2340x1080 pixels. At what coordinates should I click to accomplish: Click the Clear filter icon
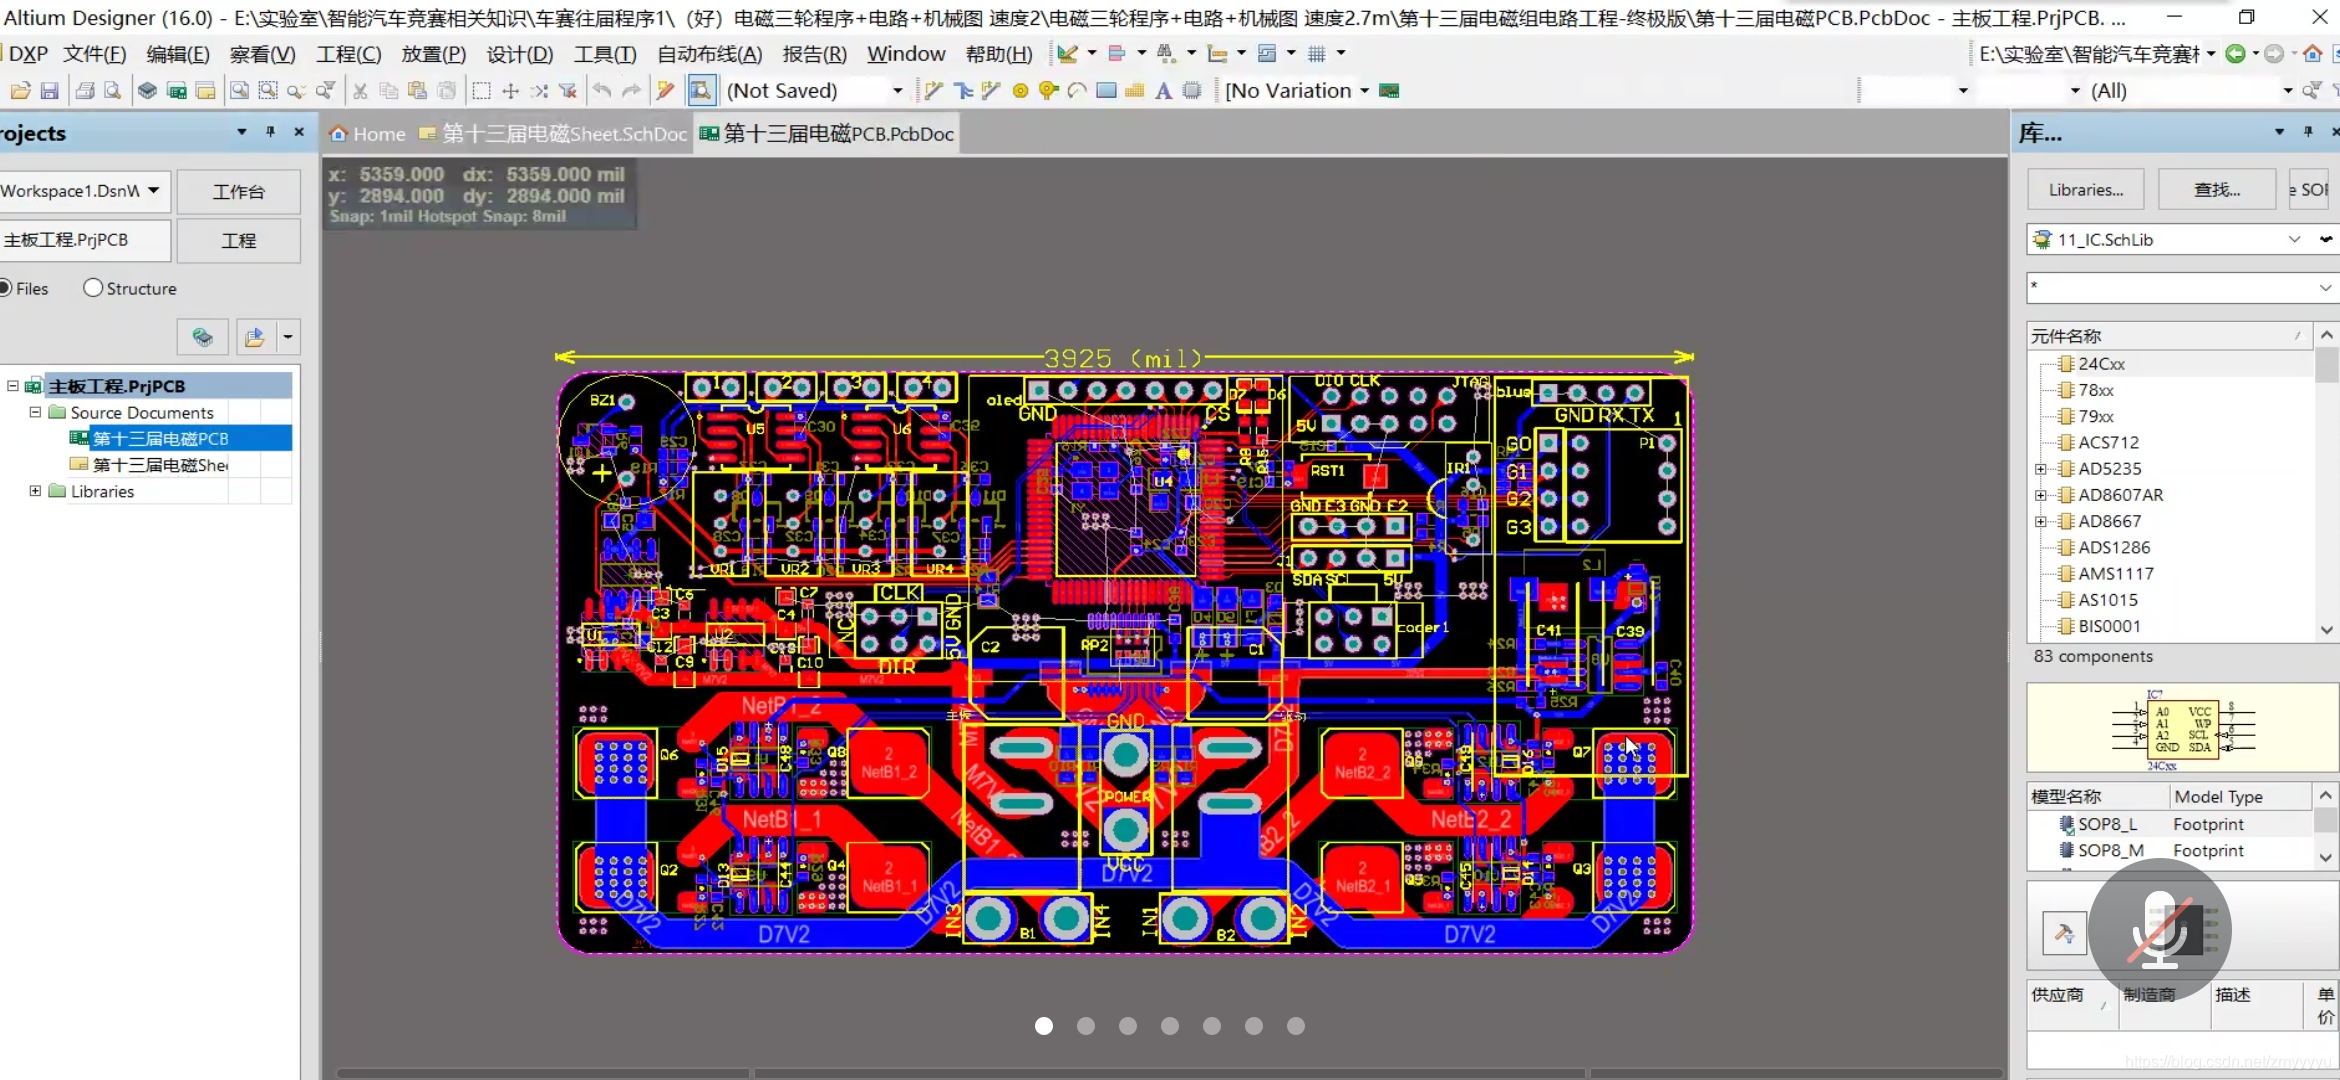pyautogui.click(x=568, y=91)
